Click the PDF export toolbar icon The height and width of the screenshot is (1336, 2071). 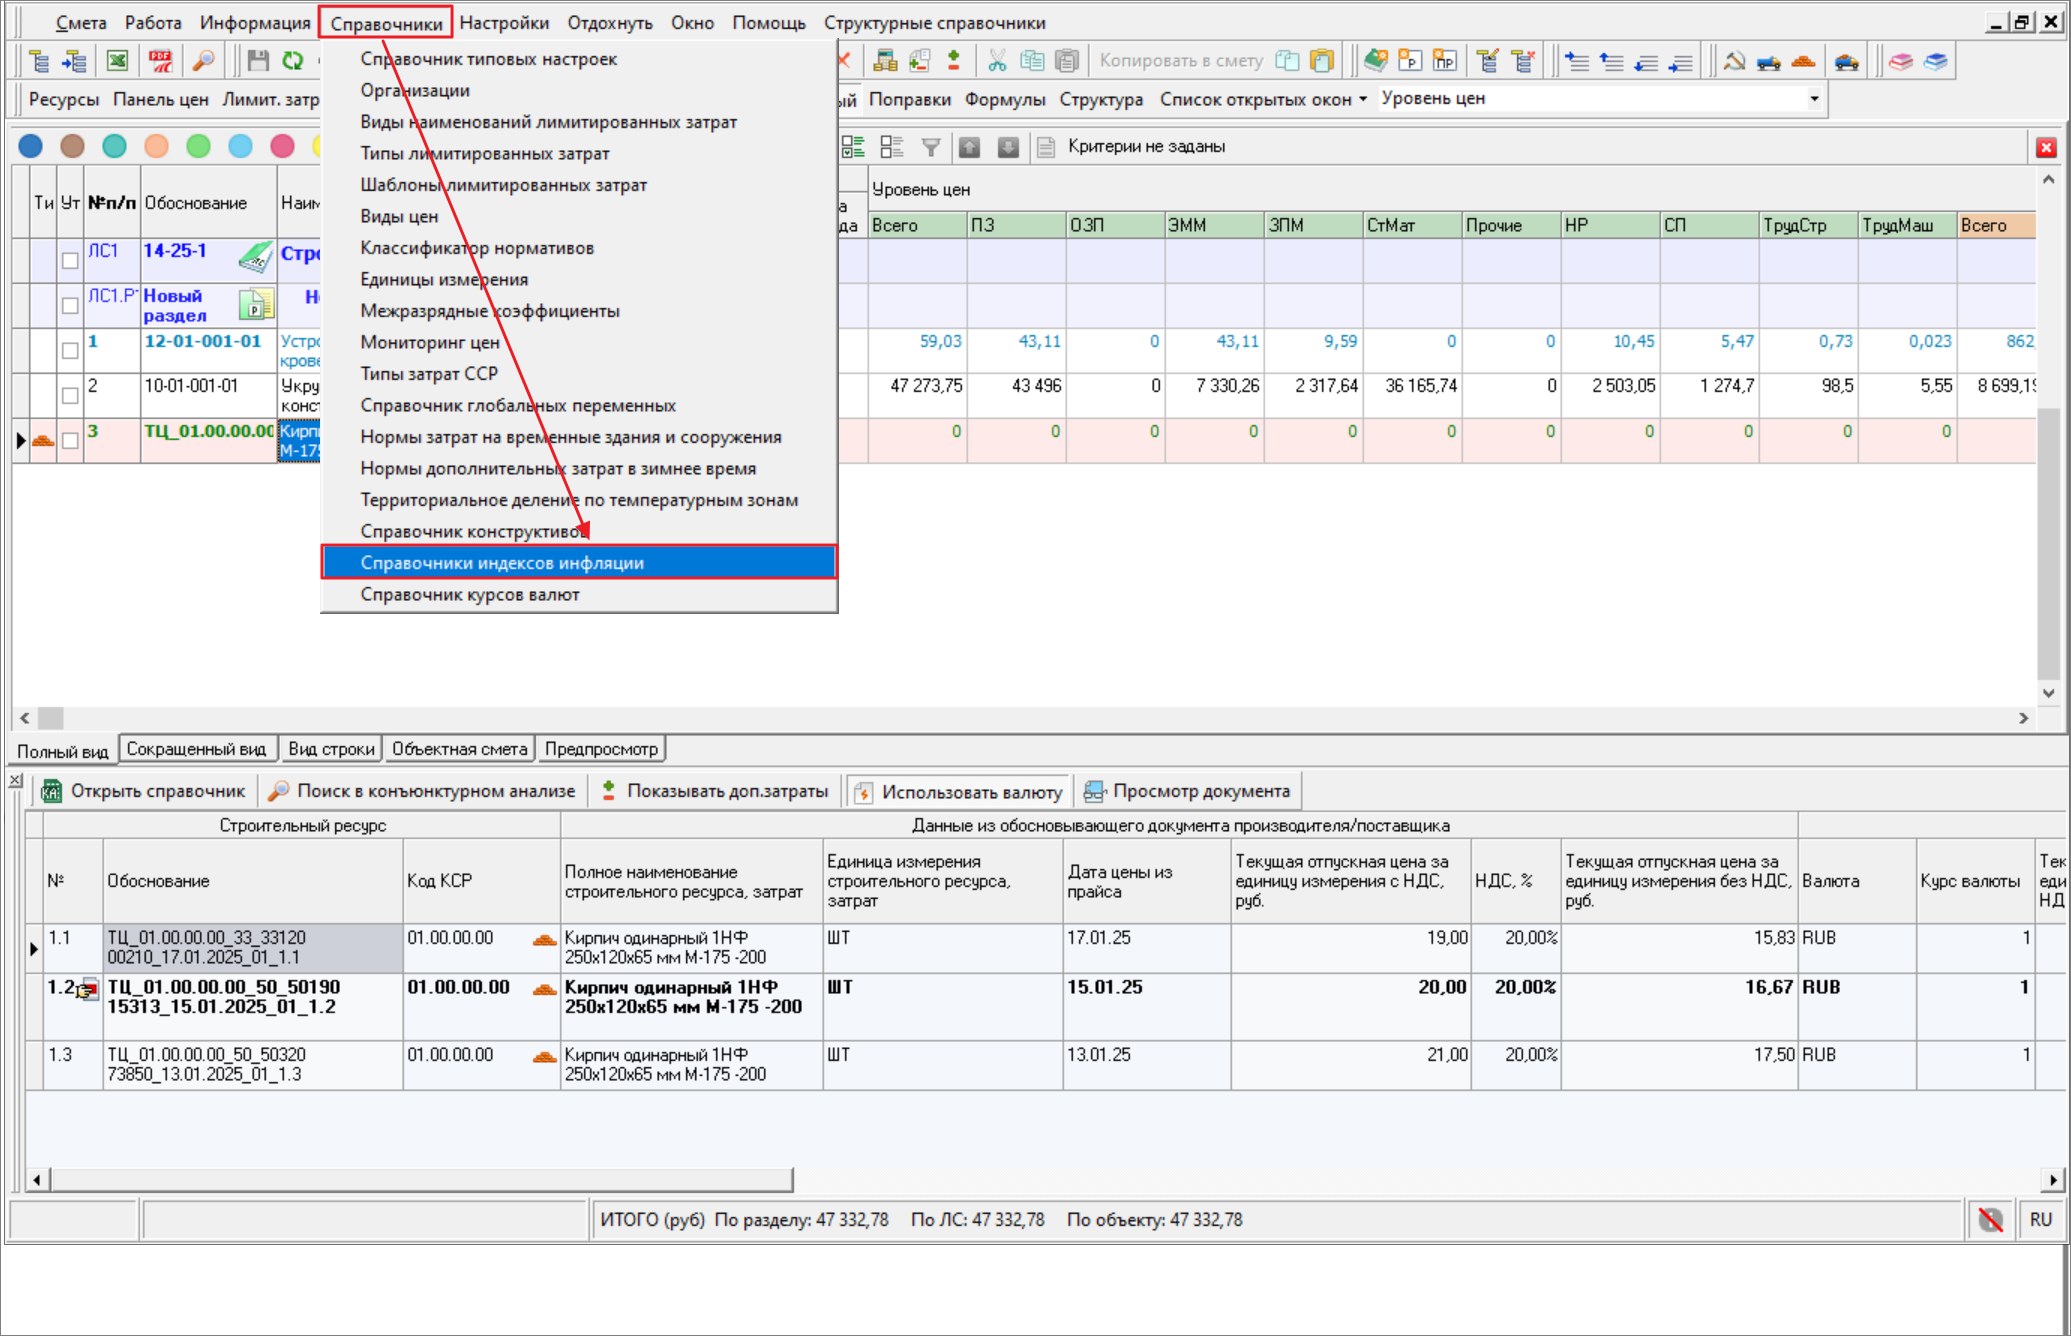pos(160,61)
